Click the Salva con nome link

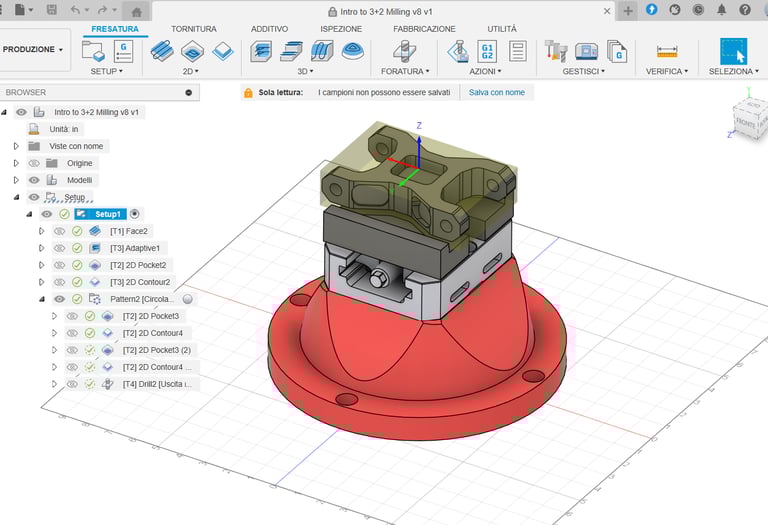pyautogui.click(x=498, y=92)
